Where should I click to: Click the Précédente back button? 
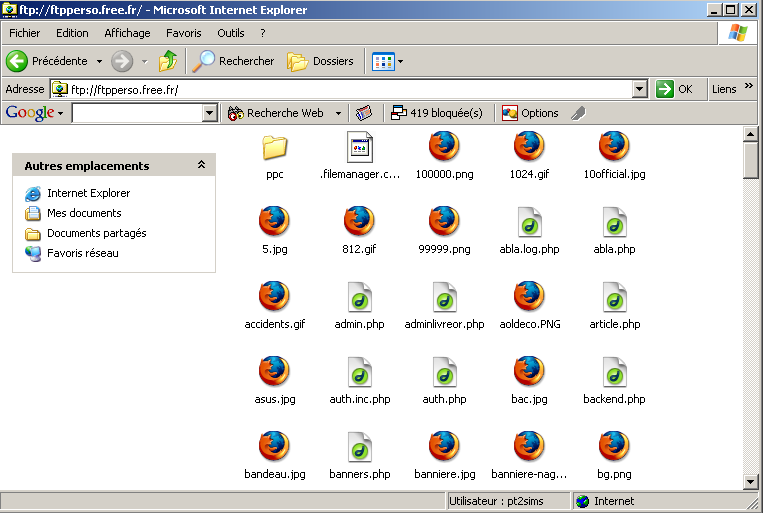coord(47,61)
